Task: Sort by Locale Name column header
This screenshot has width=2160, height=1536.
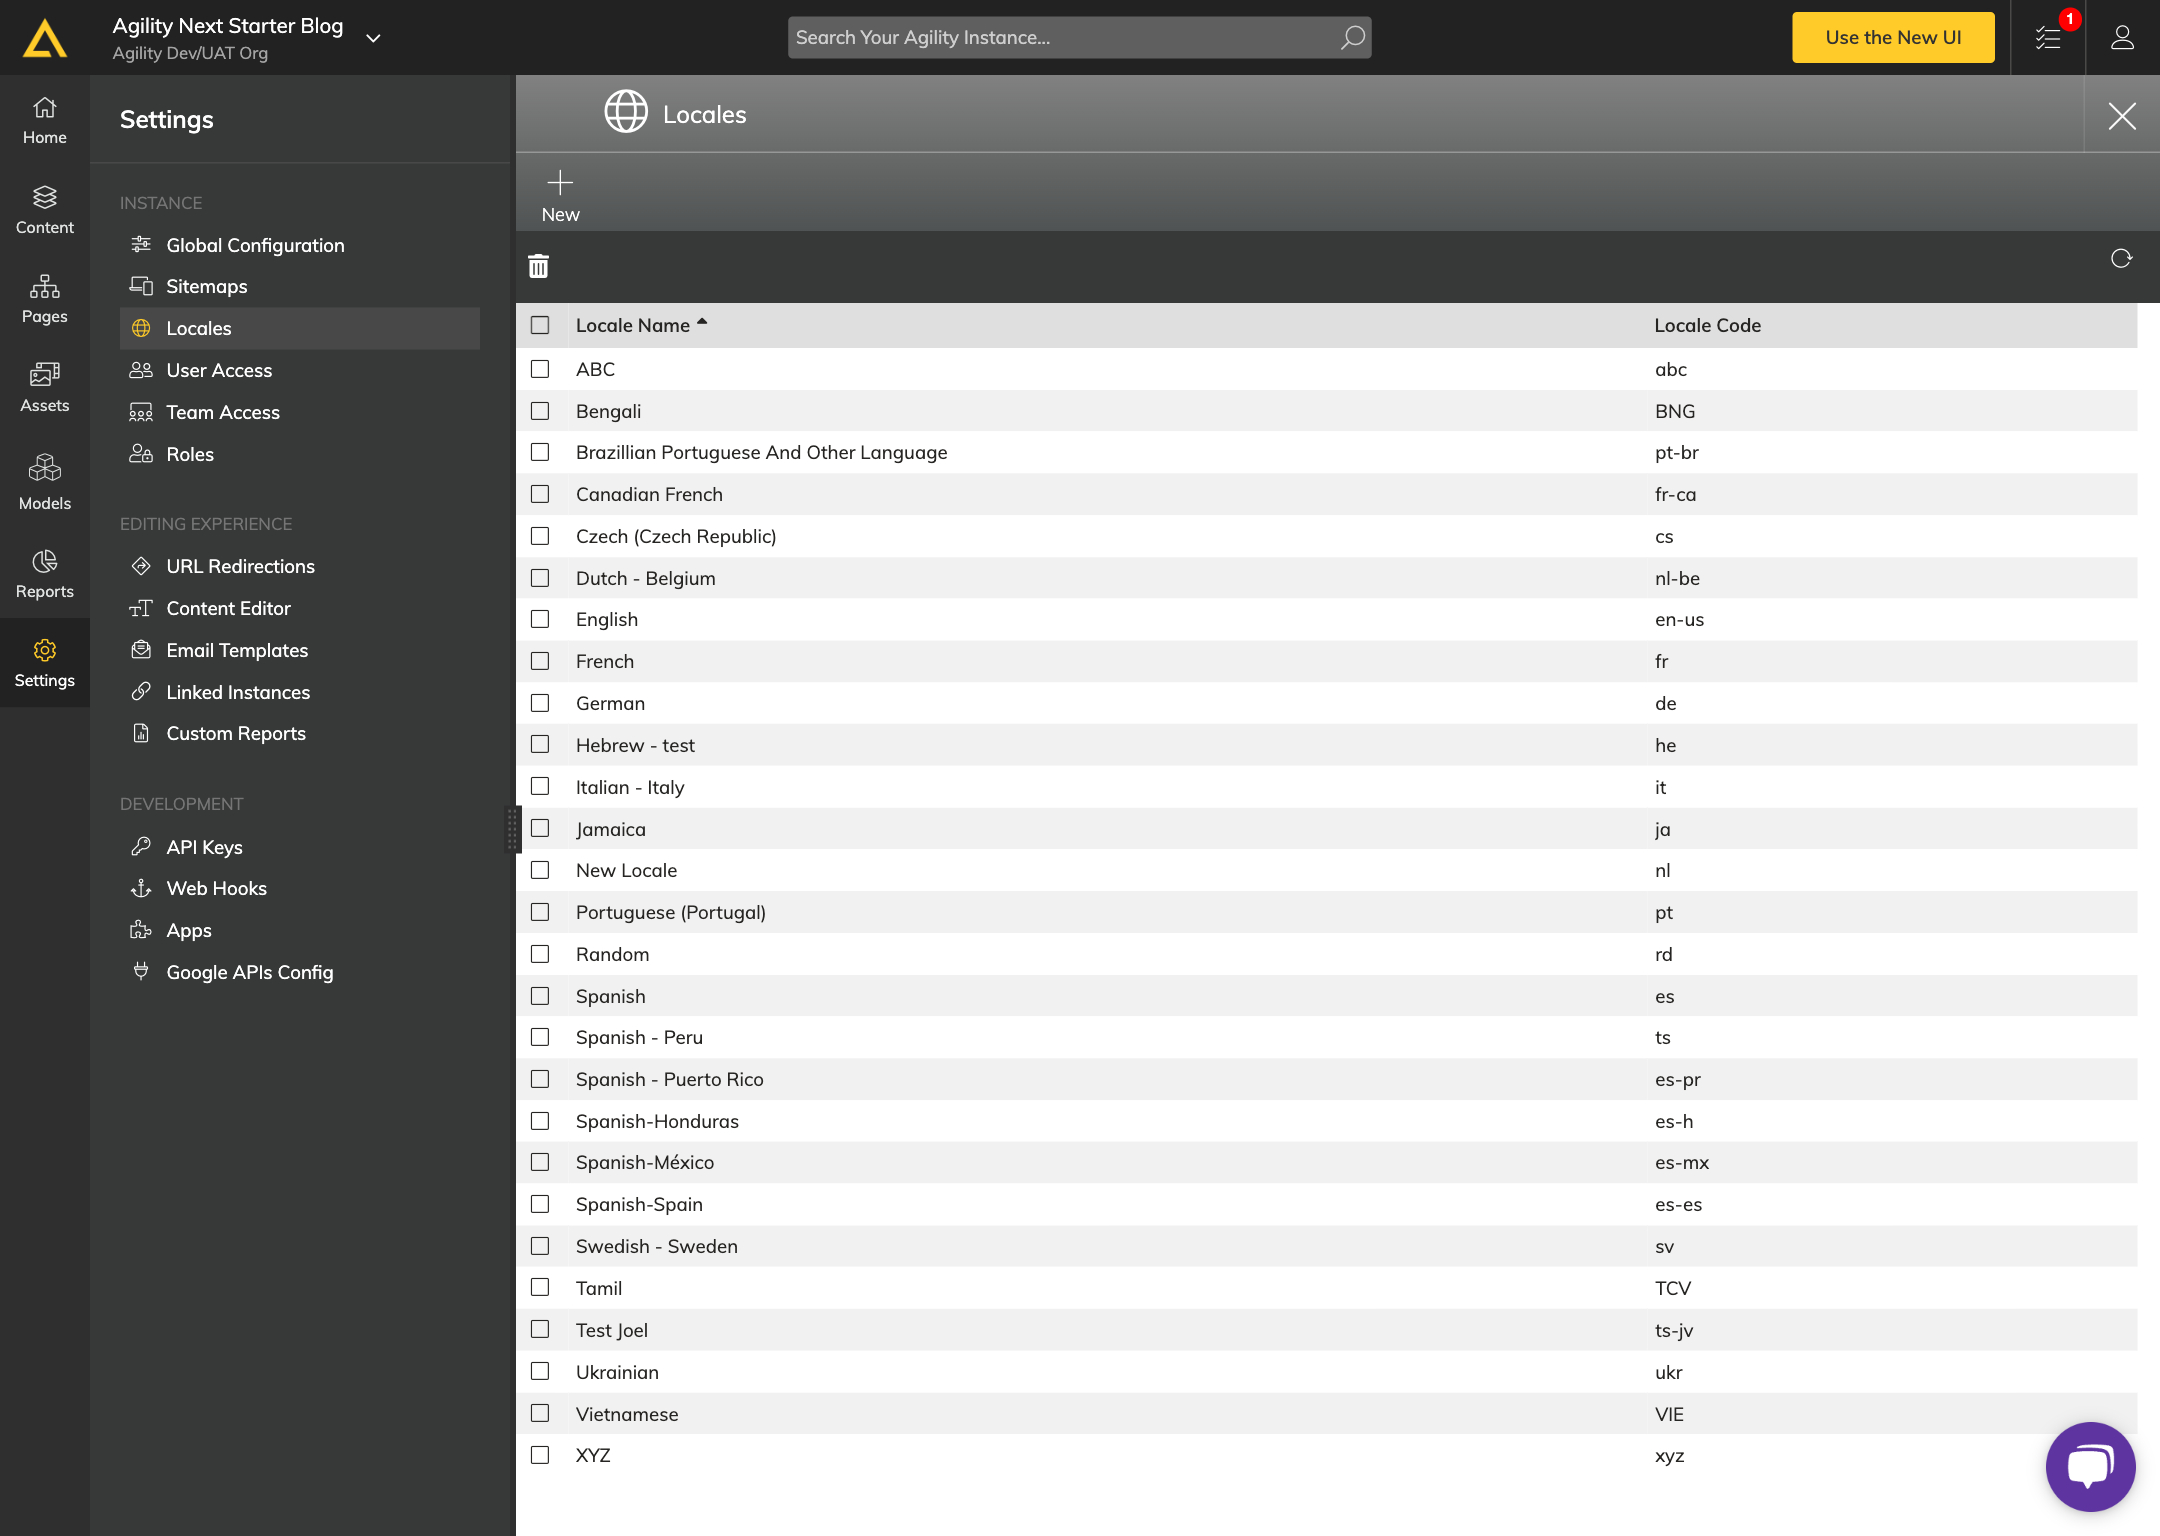Action: click(x=633, y=325)
